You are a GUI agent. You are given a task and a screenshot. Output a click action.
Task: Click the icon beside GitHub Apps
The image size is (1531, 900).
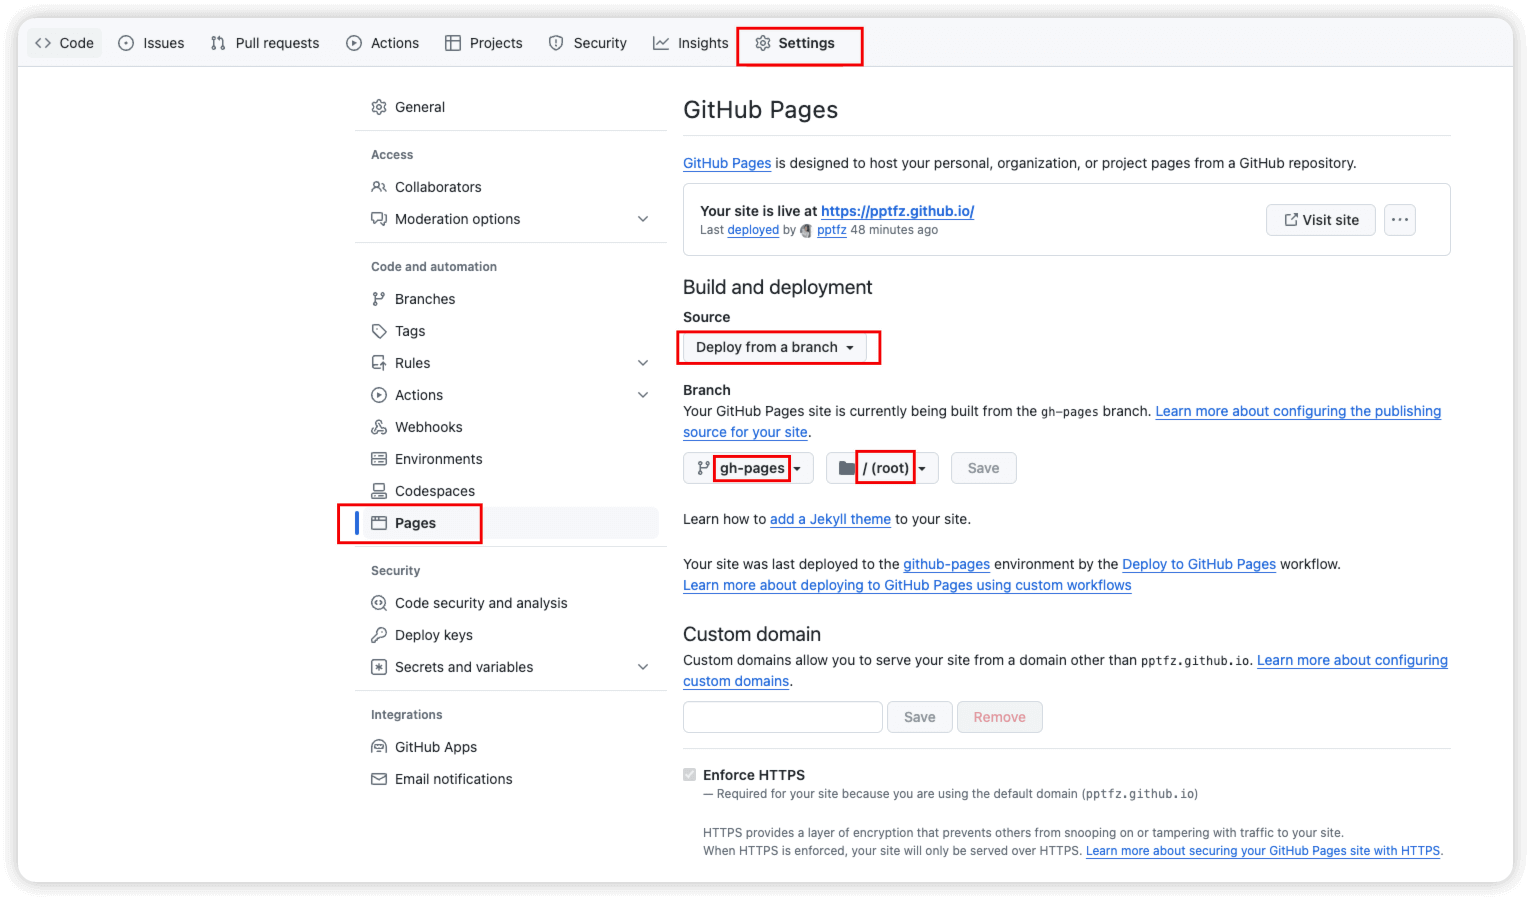[379, 747]
